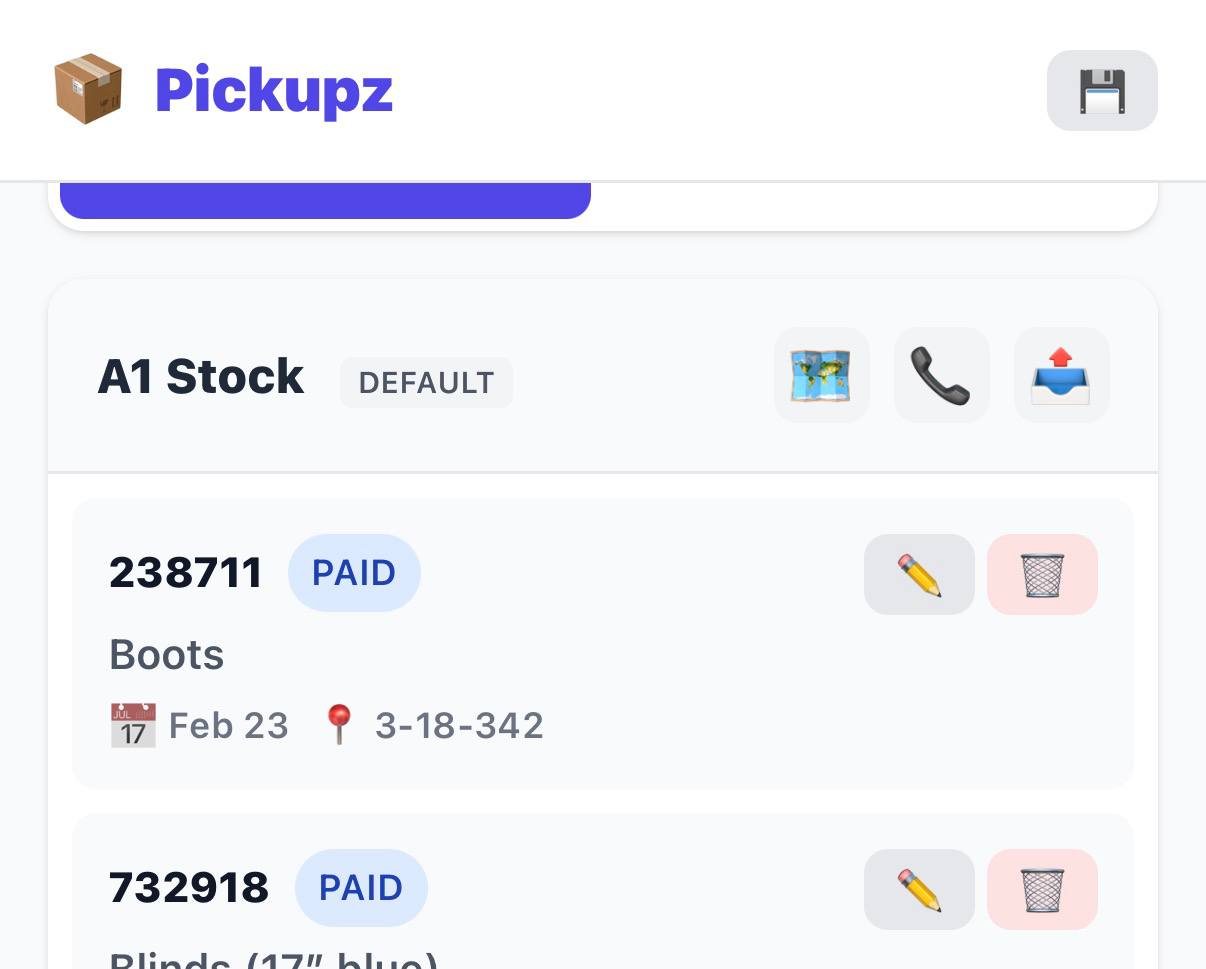The image size is (1206, 969).
Task: Delete order 238711 using the trash icon
Action: click(1042, 574)
